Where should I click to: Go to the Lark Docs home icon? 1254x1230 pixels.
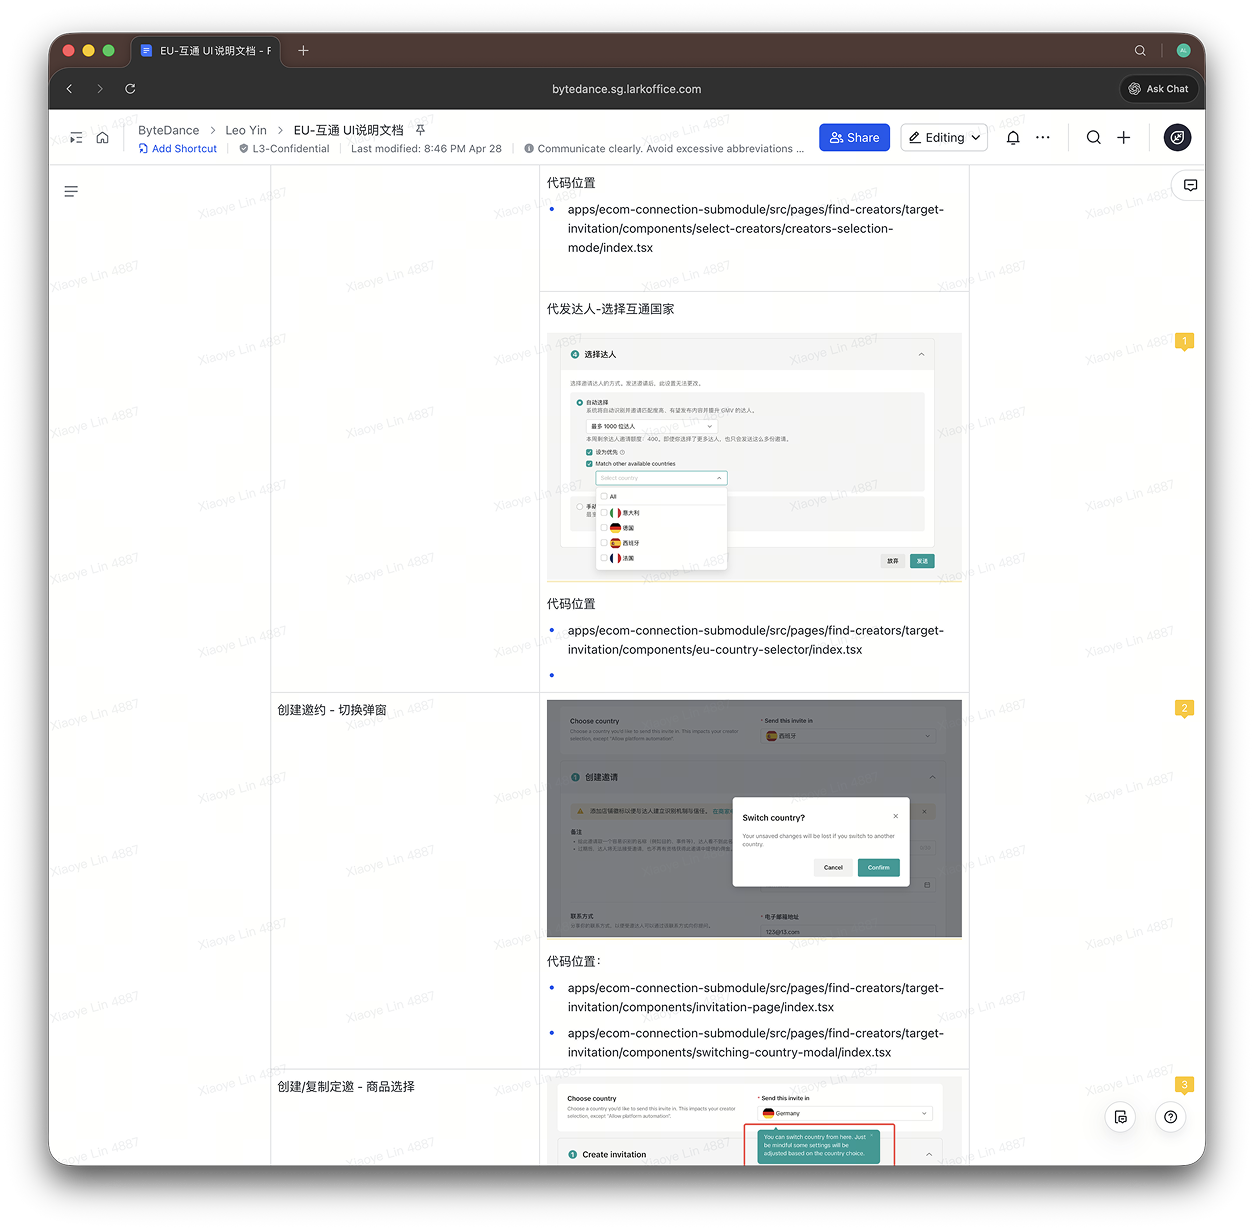[102, 138]
